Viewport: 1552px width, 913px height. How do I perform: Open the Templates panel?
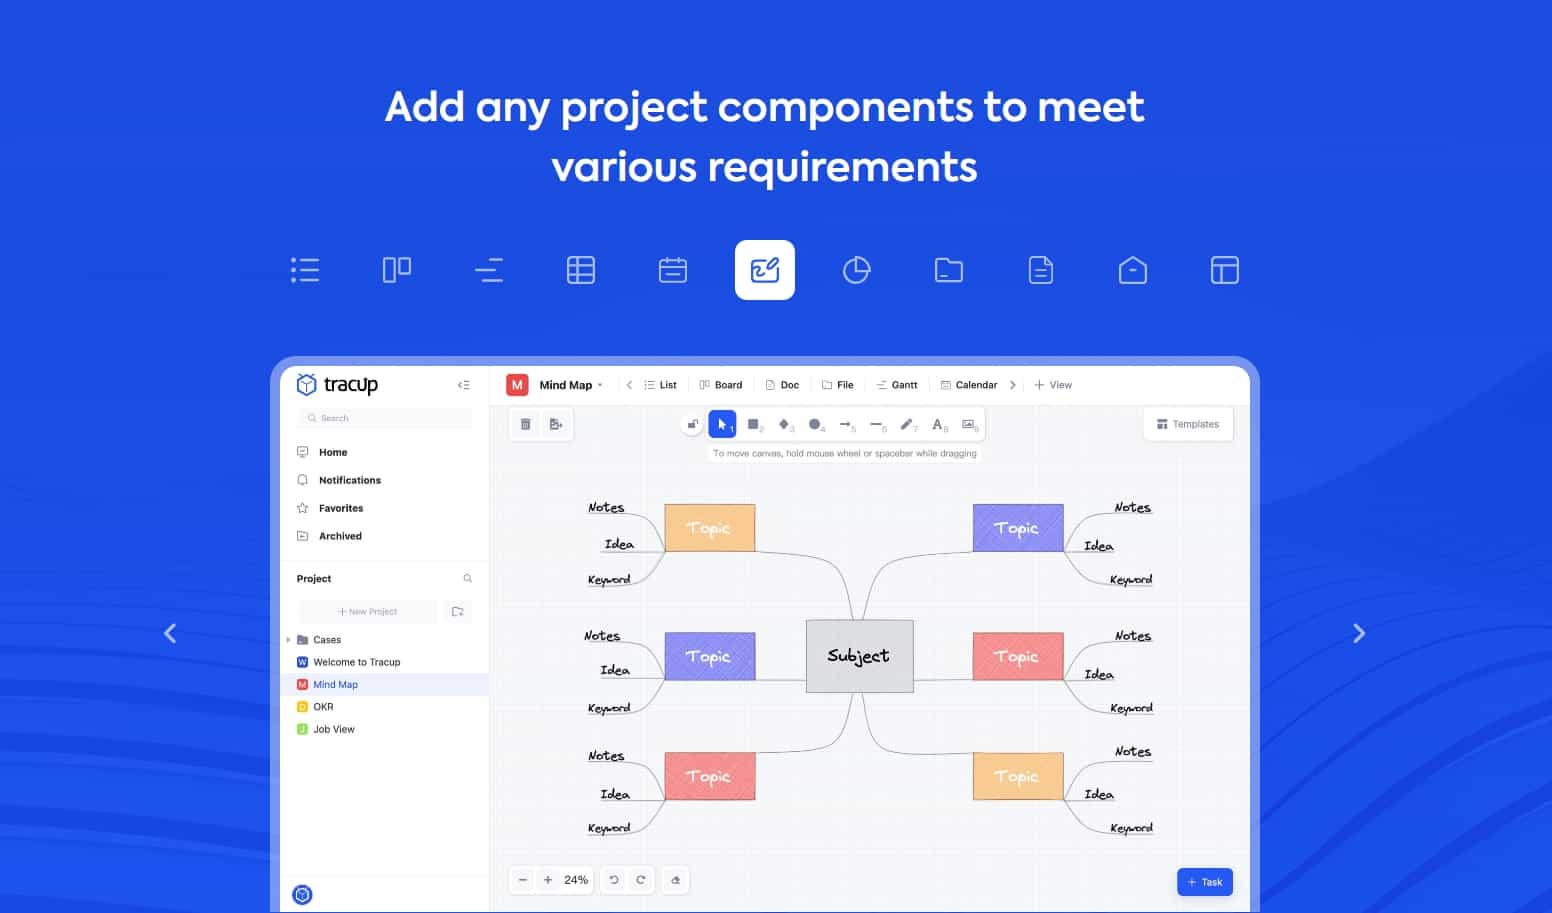(x=1188, y=424)
